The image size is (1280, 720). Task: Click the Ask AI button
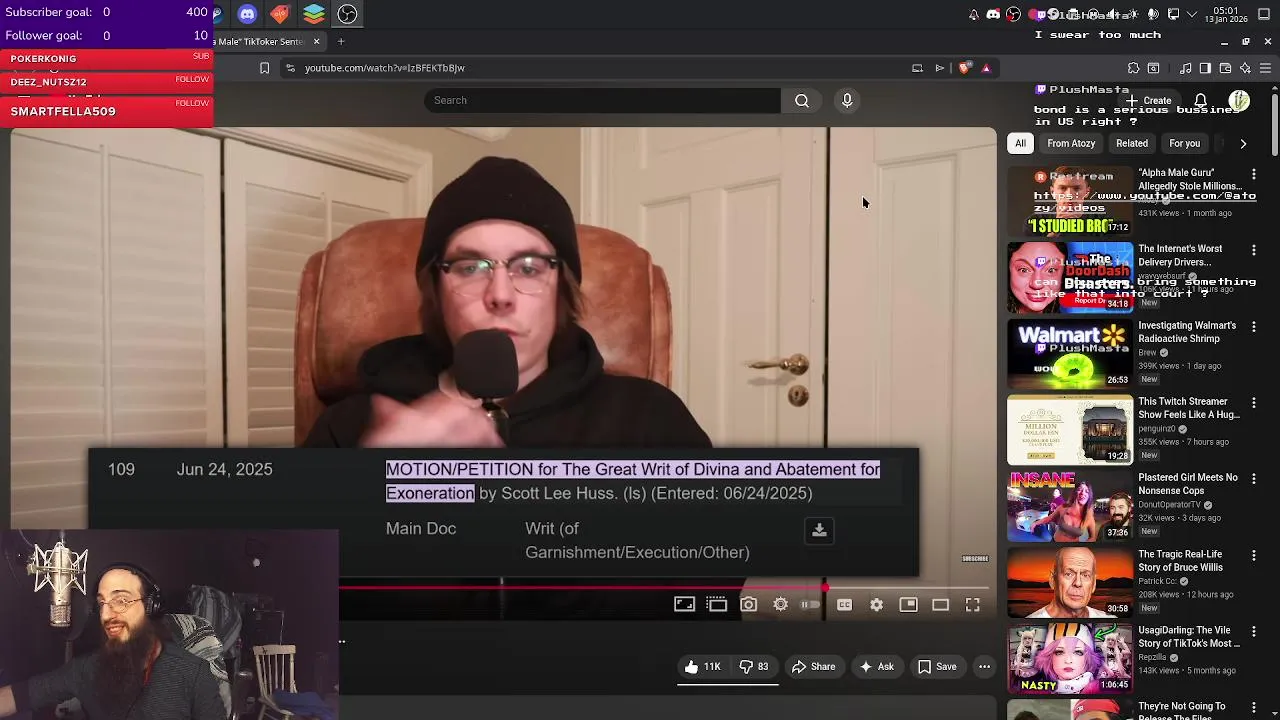click(x=876, y=667)
